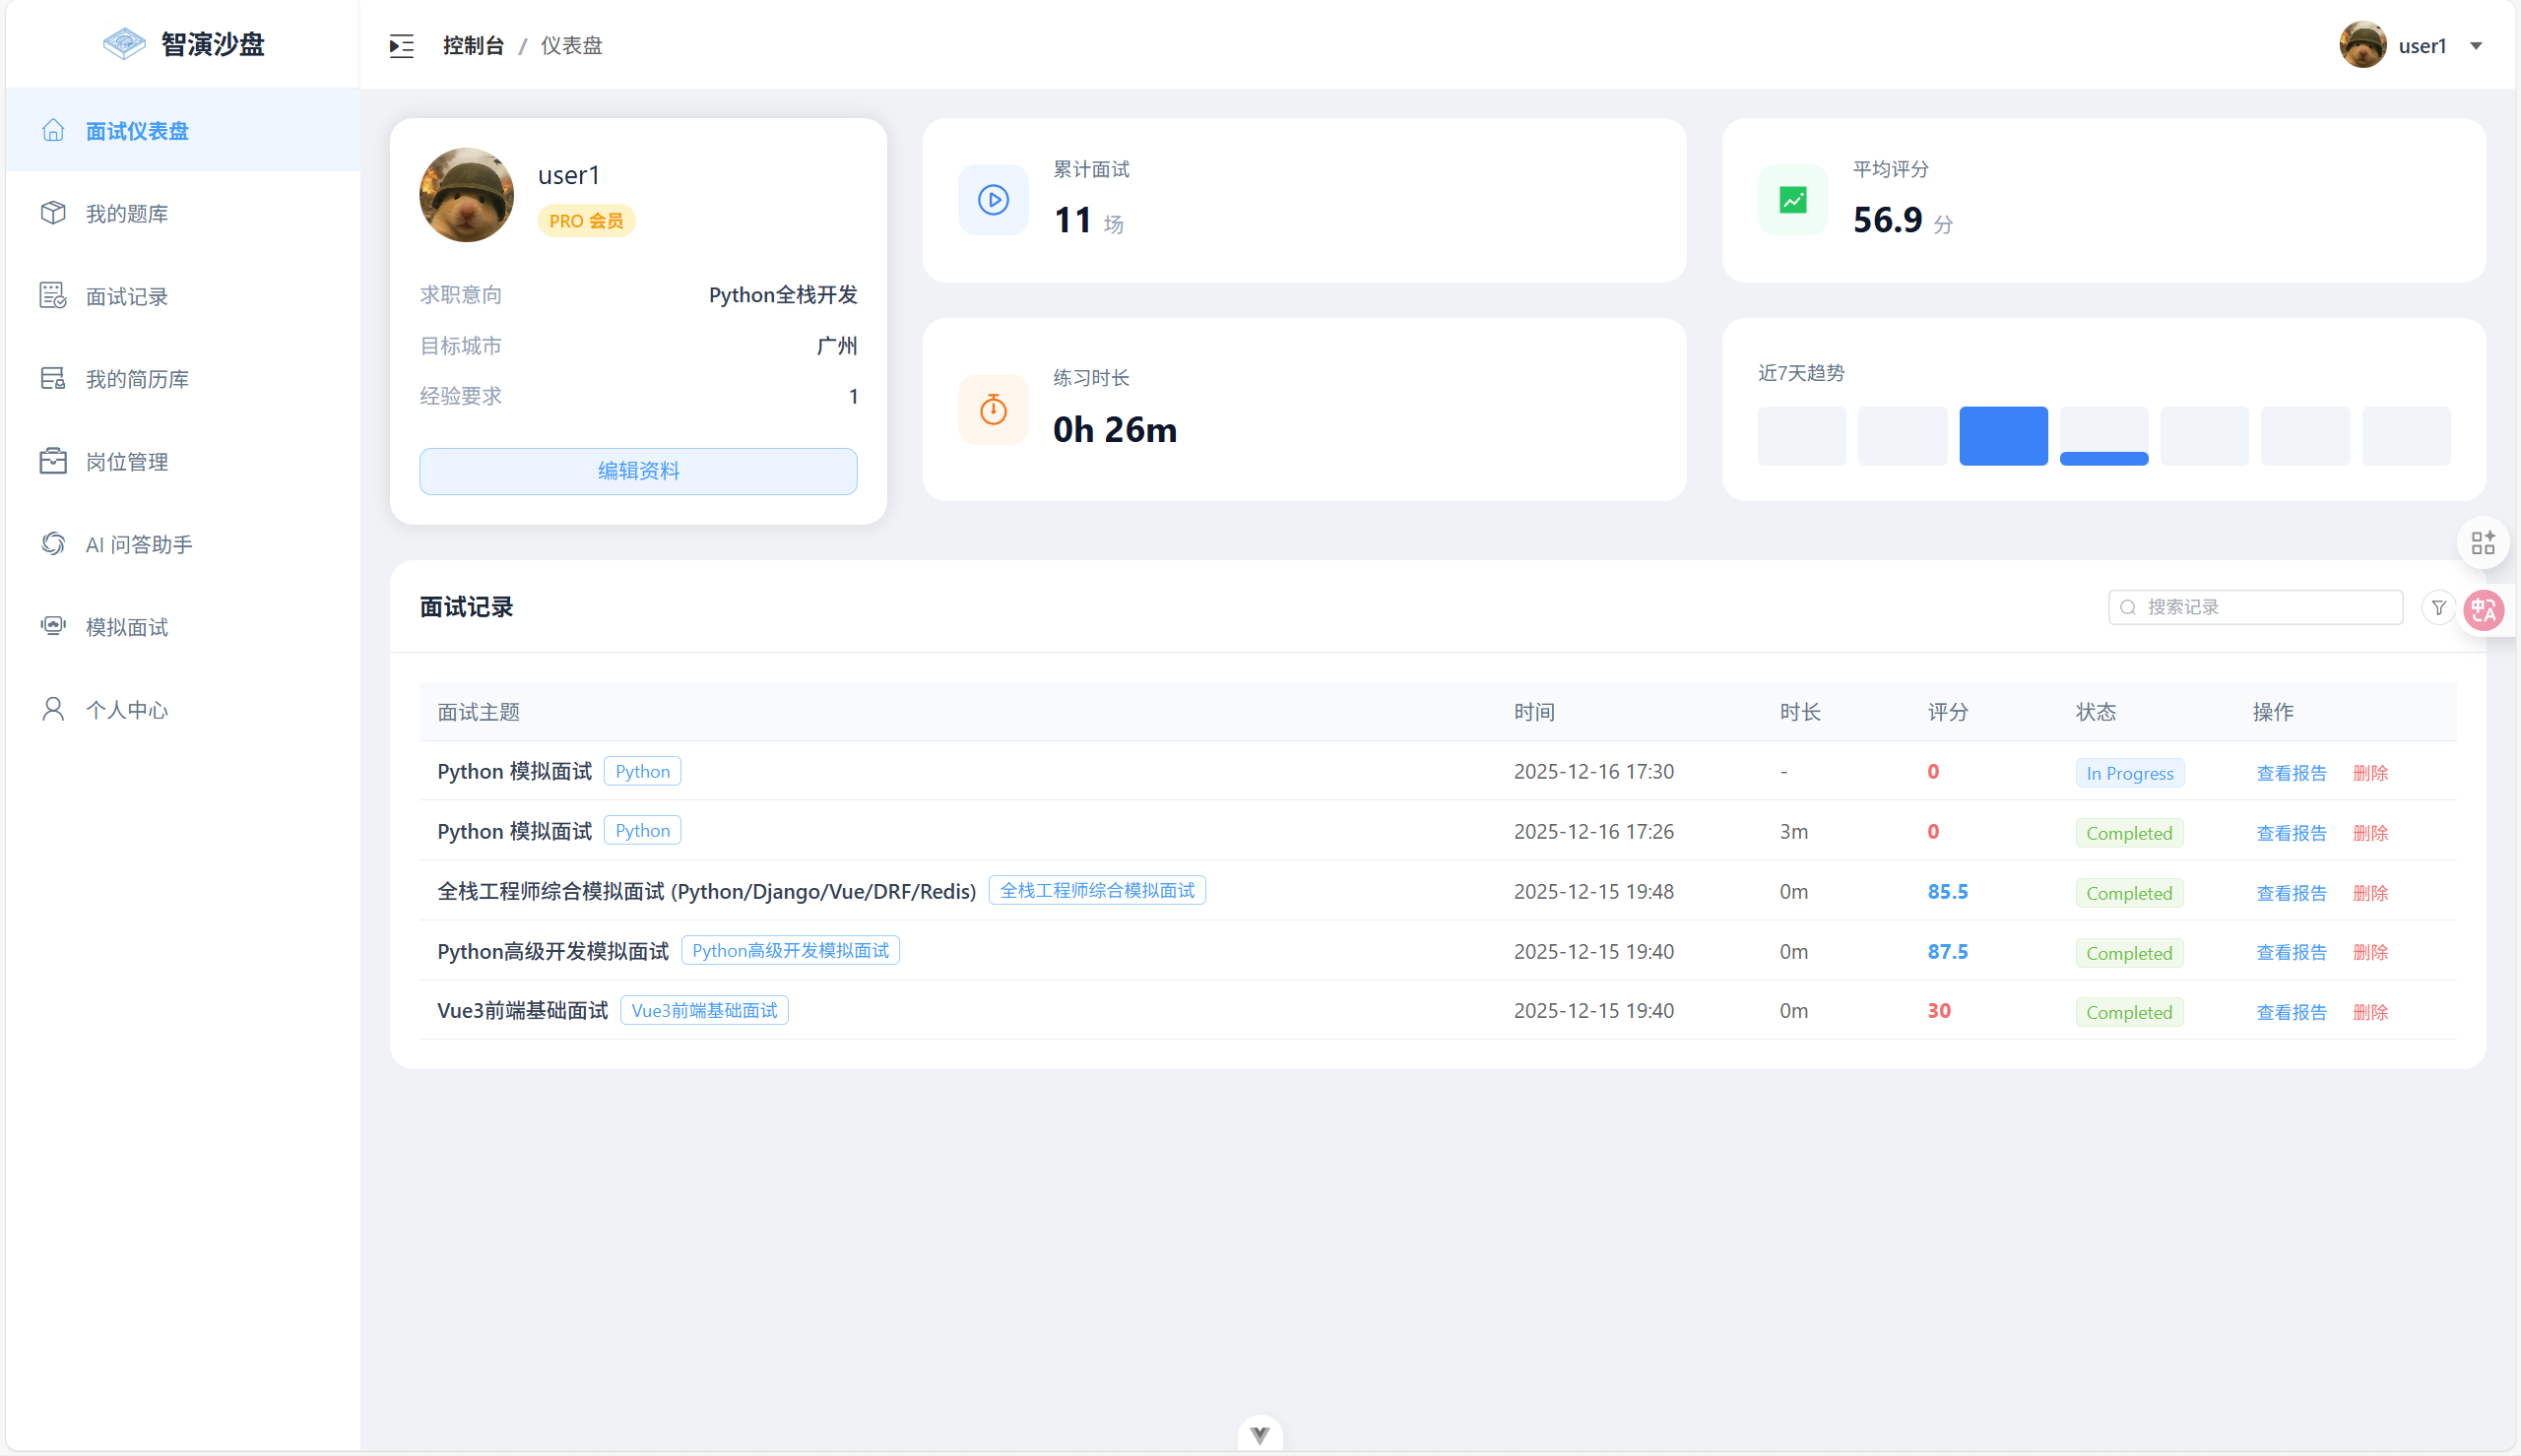Click the AI 问答助手 sidebar icon
The image size is (2521, 1456).
coord(53,544)
